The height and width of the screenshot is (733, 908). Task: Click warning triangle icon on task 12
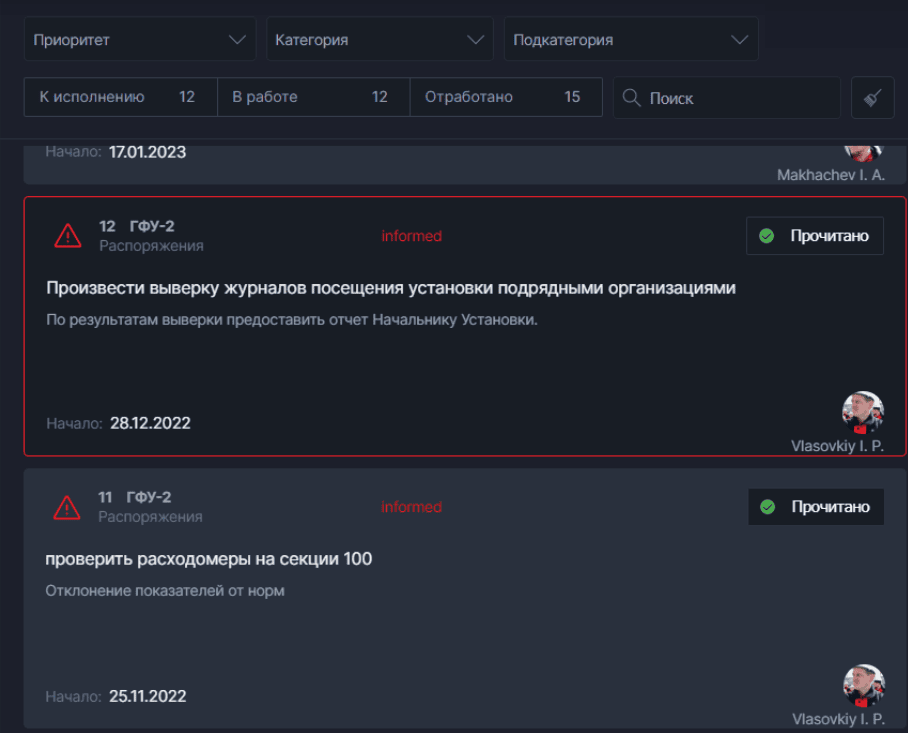[68, 236]
